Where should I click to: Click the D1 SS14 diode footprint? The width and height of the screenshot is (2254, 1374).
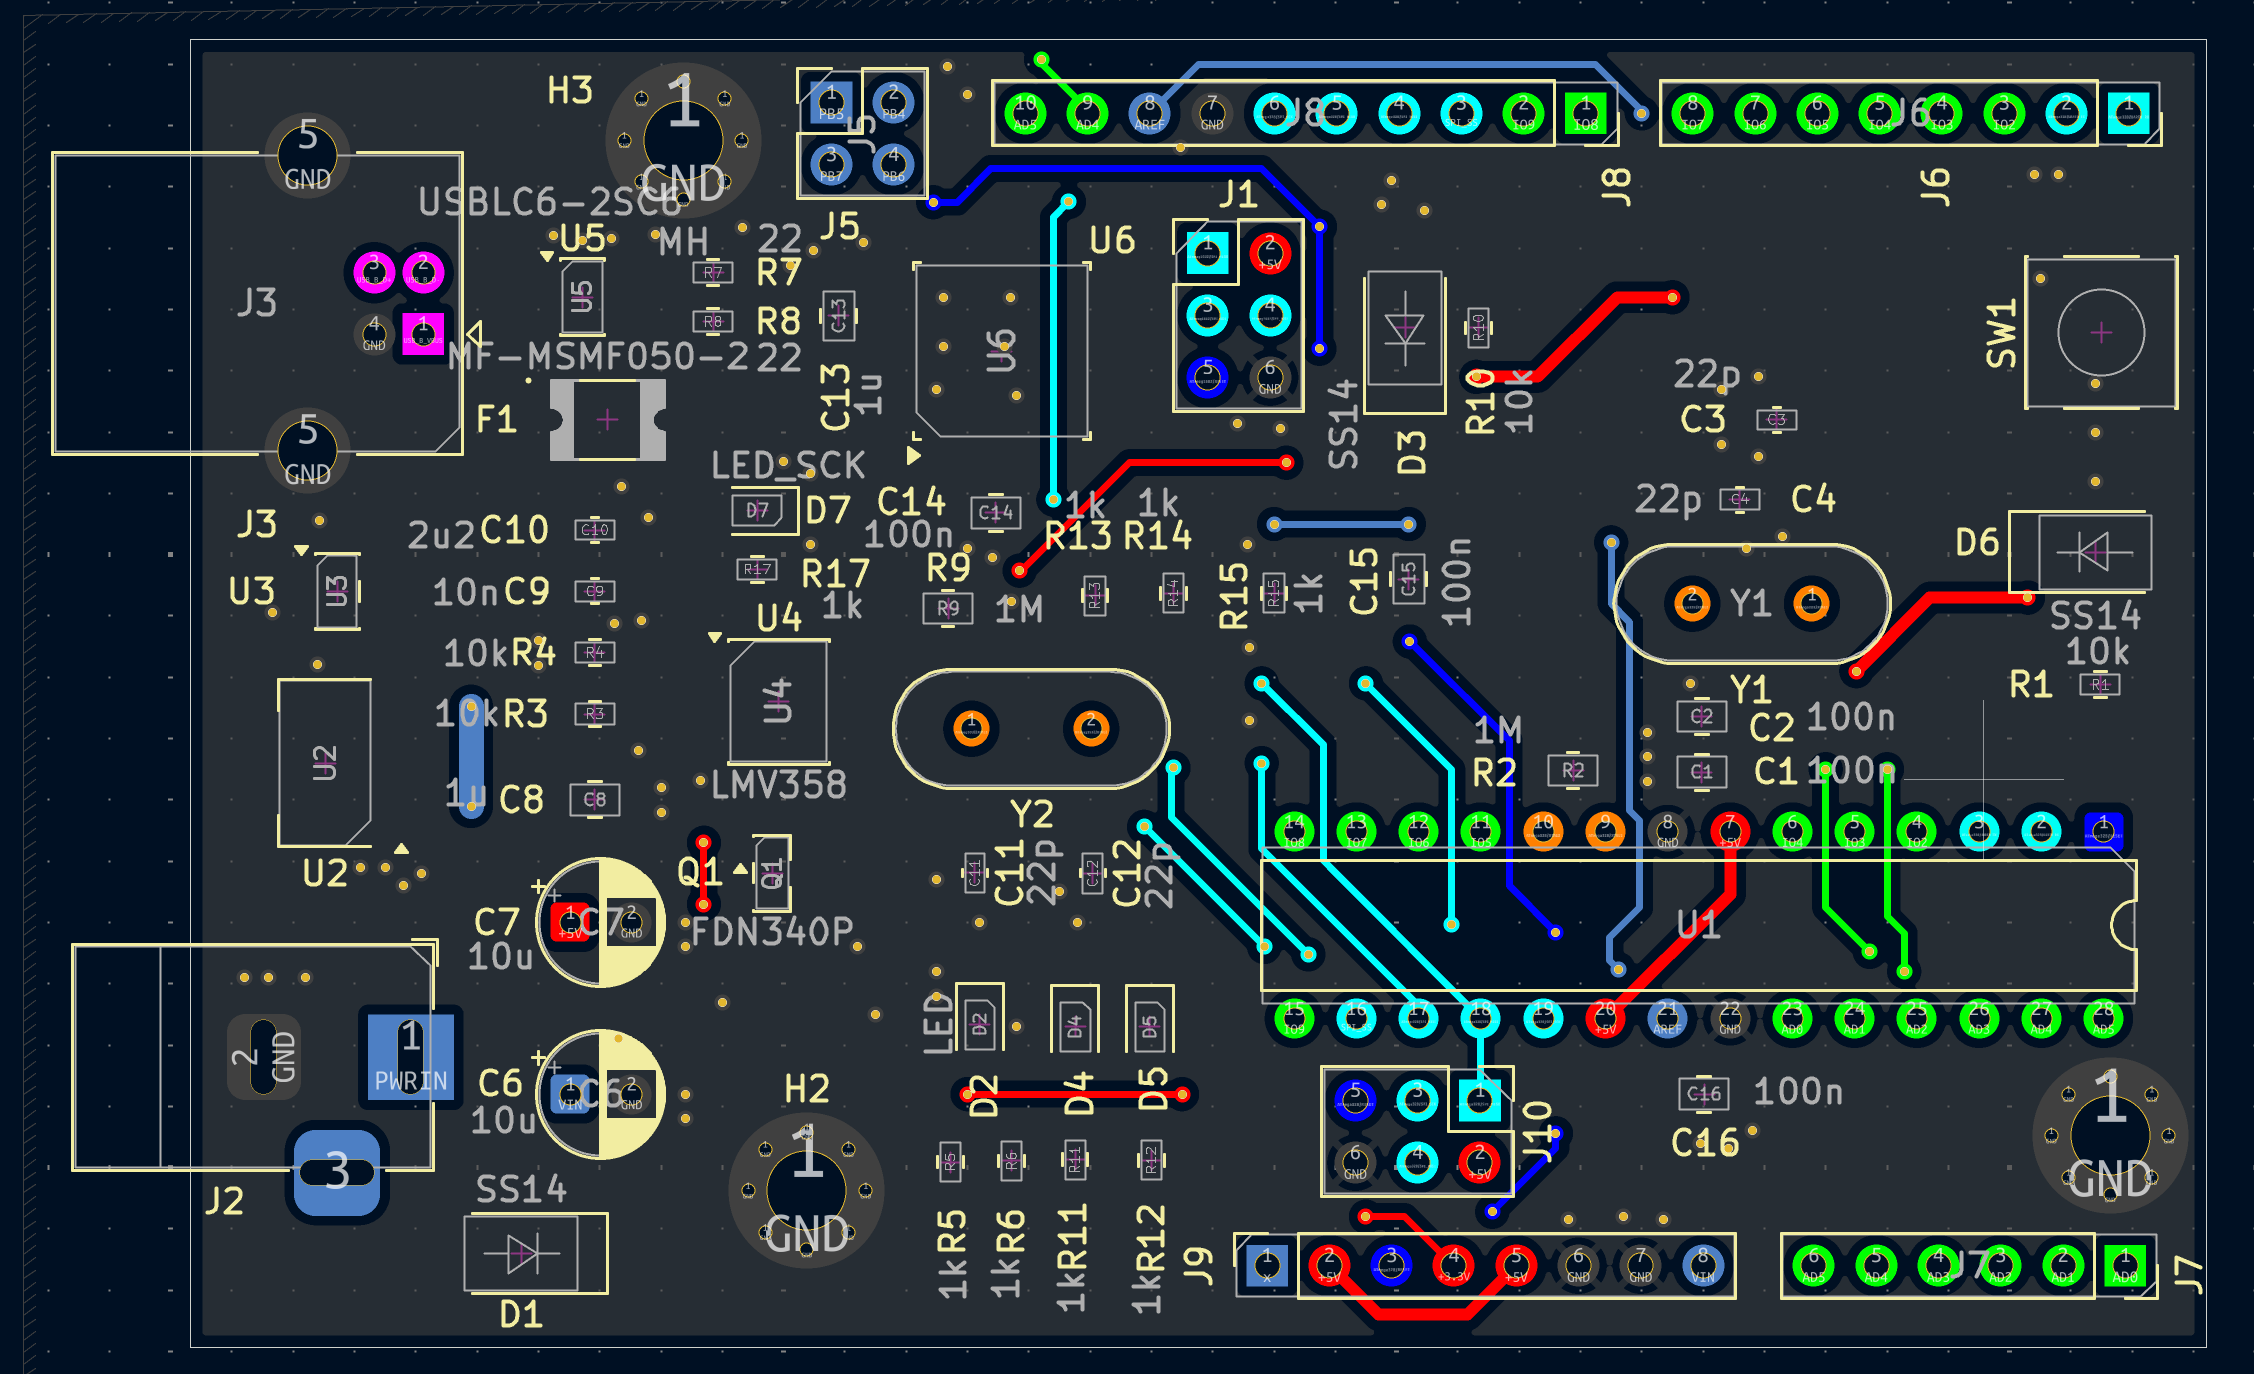point(523,1253)
